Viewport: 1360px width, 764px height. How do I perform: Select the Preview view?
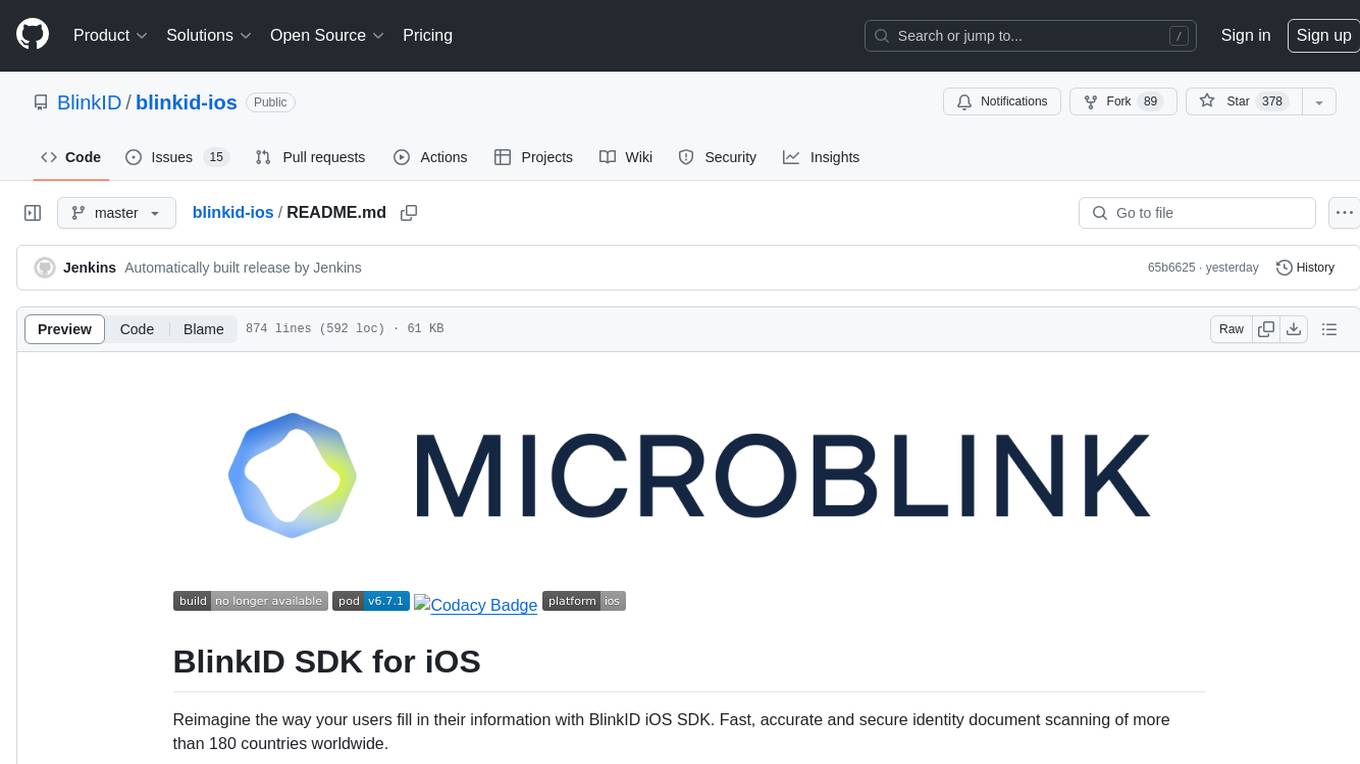point(65,329)
